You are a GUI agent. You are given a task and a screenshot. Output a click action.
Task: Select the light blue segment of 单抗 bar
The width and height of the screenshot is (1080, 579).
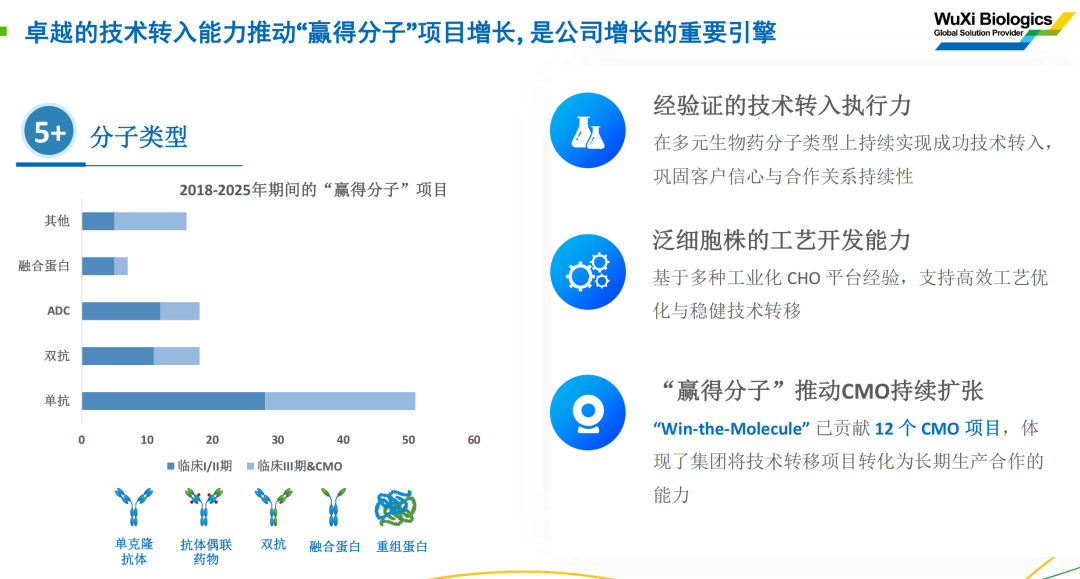pyautogui.click(x=340, y=401)
